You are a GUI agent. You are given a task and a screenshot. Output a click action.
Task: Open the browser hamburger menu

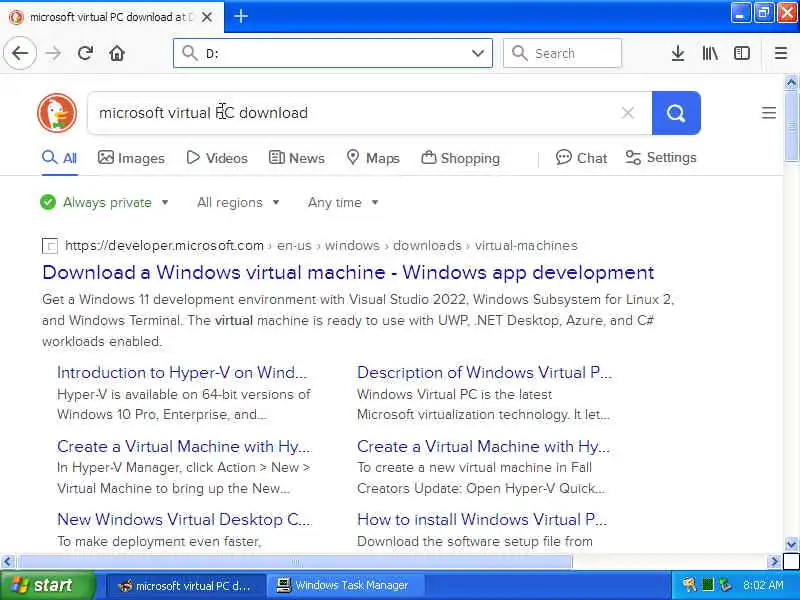point(781,53)
